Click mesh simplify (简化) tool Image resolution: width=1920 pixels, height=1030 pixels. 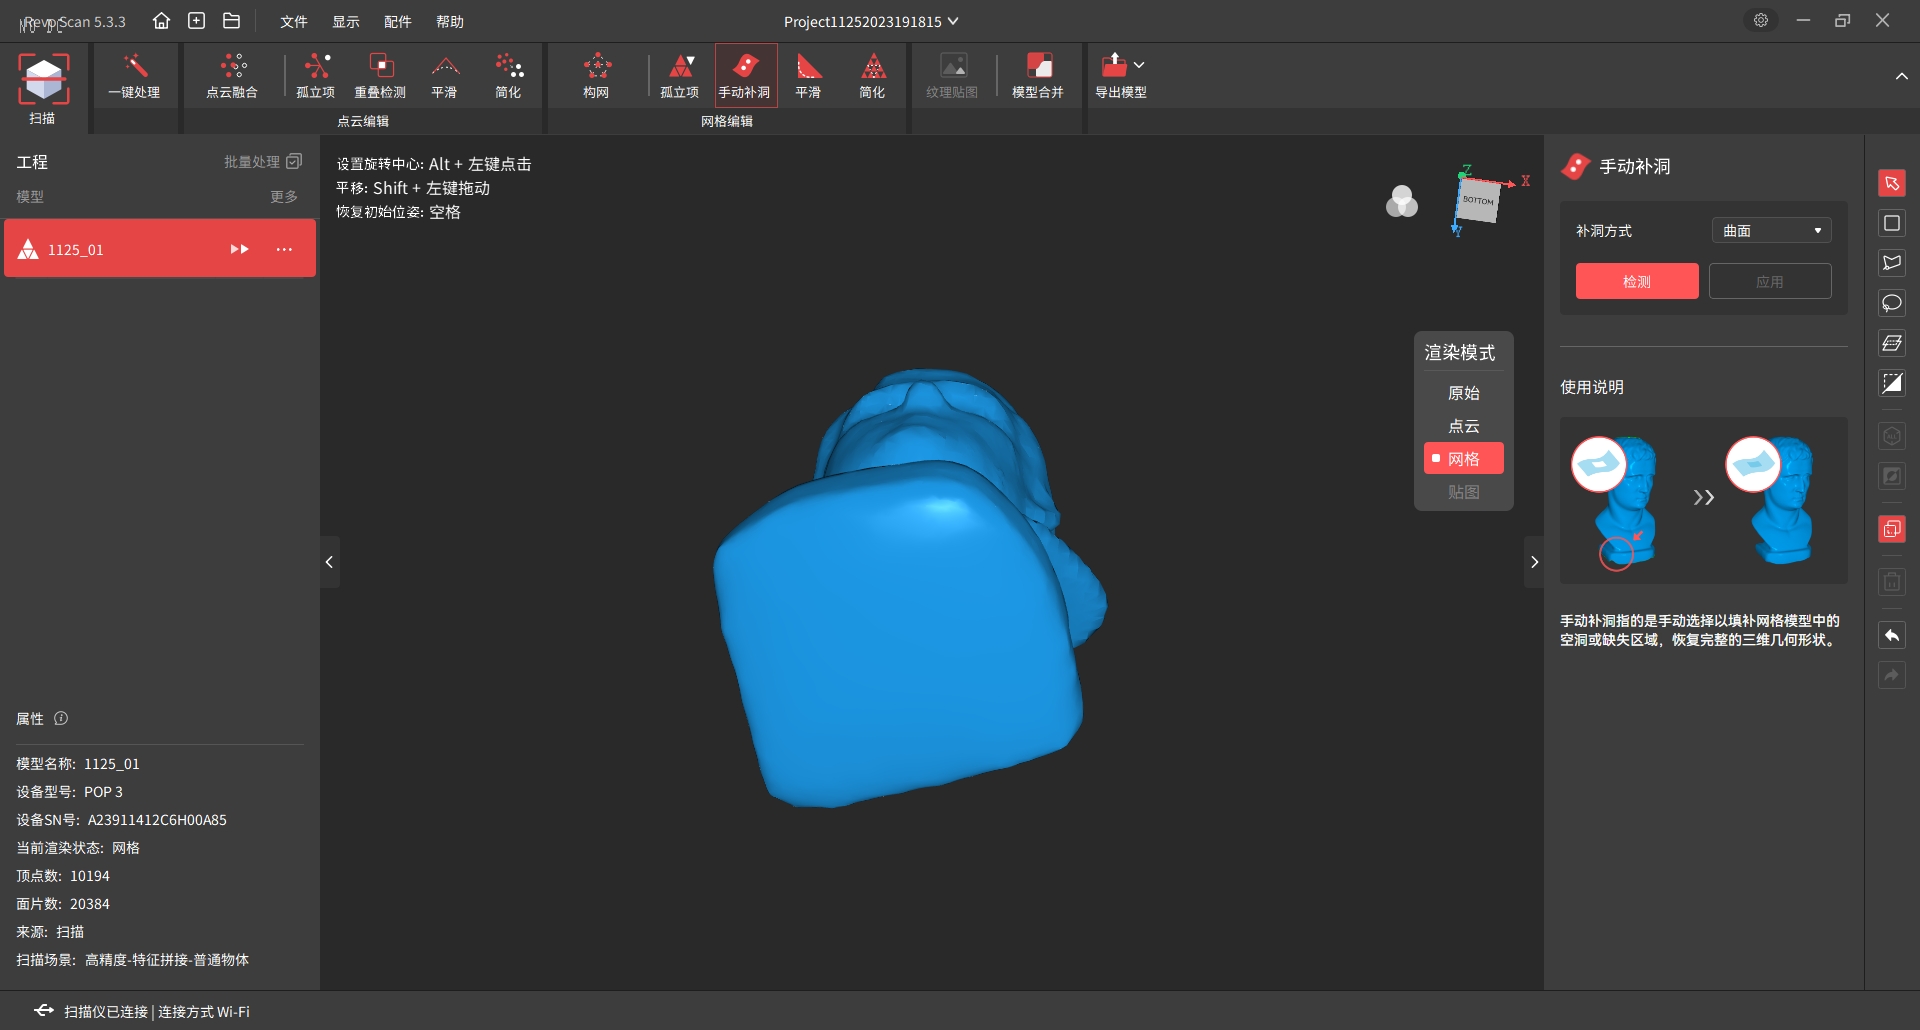tap(872, 77)
